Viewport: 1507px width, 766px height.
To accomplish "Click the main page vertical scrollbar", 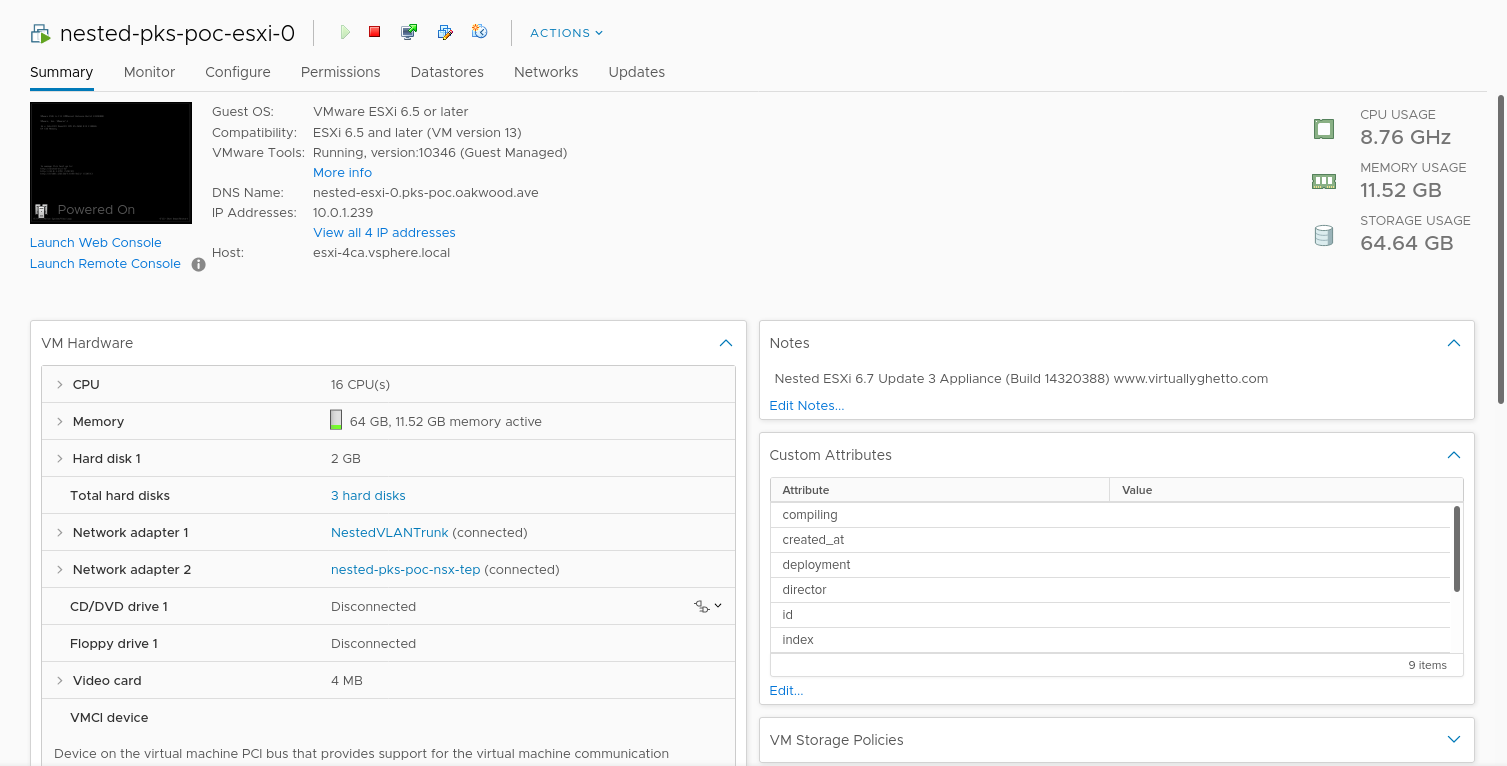I will (1501, 250).
